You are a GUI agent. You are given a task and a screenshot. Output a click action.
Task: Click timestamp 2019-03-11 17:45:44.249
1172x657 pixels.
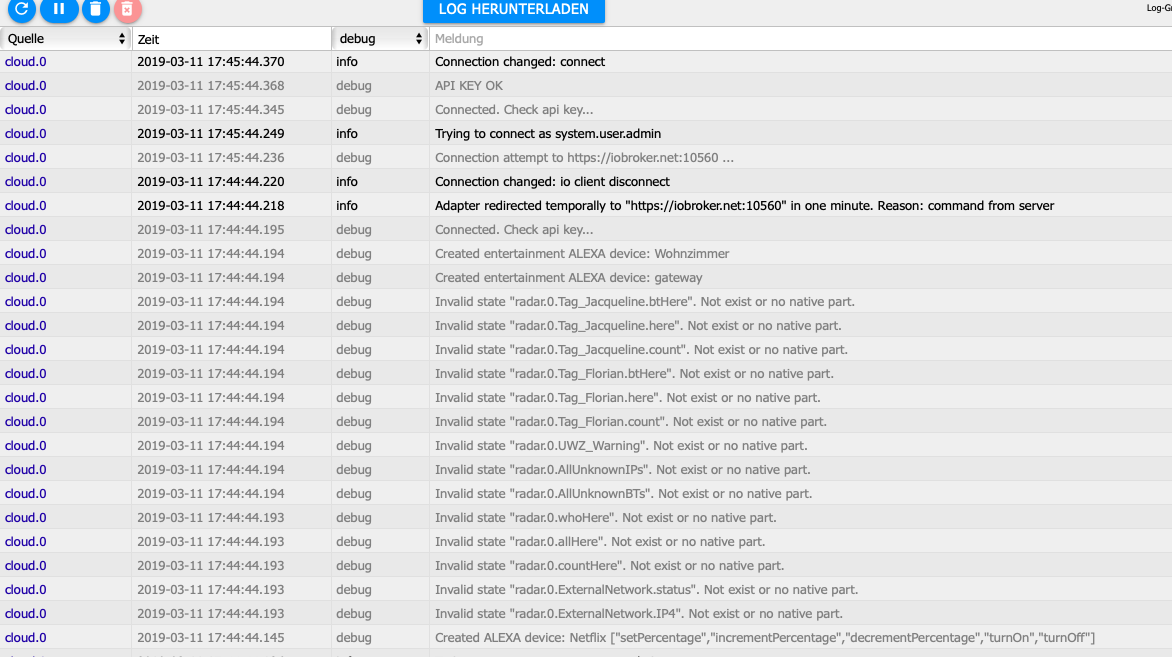tap(211, 134)
